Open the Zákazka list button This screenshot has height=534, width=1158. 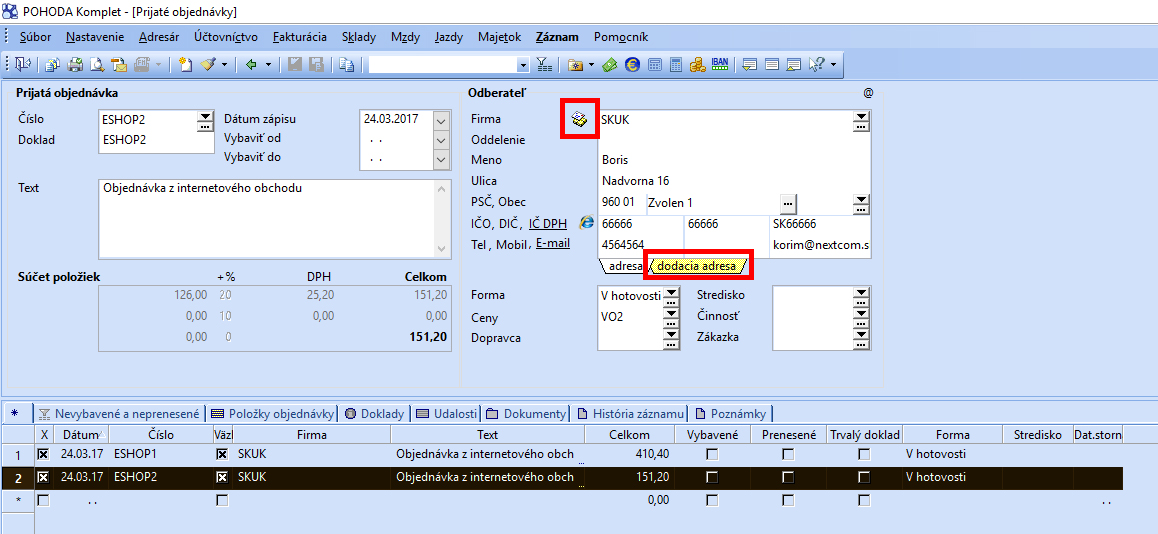[860, 338]
